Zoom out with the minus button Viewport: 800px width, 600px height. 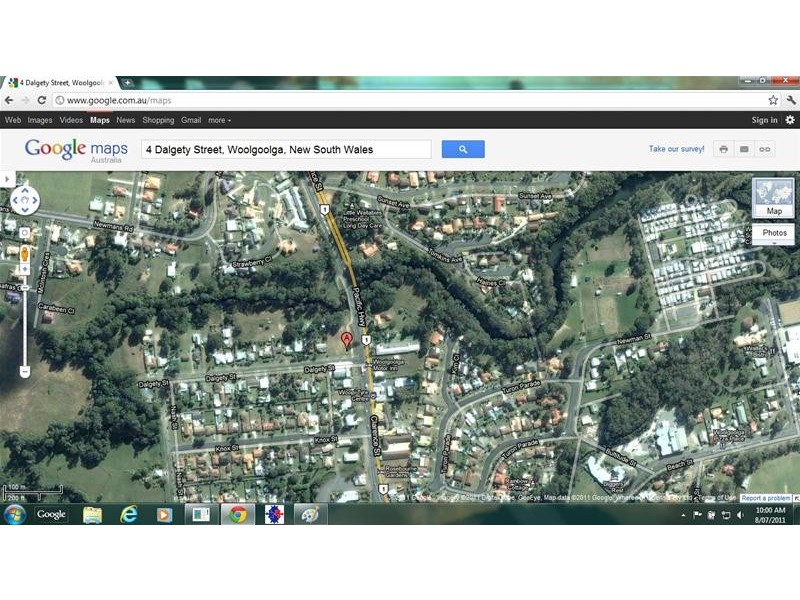[24, 372]
